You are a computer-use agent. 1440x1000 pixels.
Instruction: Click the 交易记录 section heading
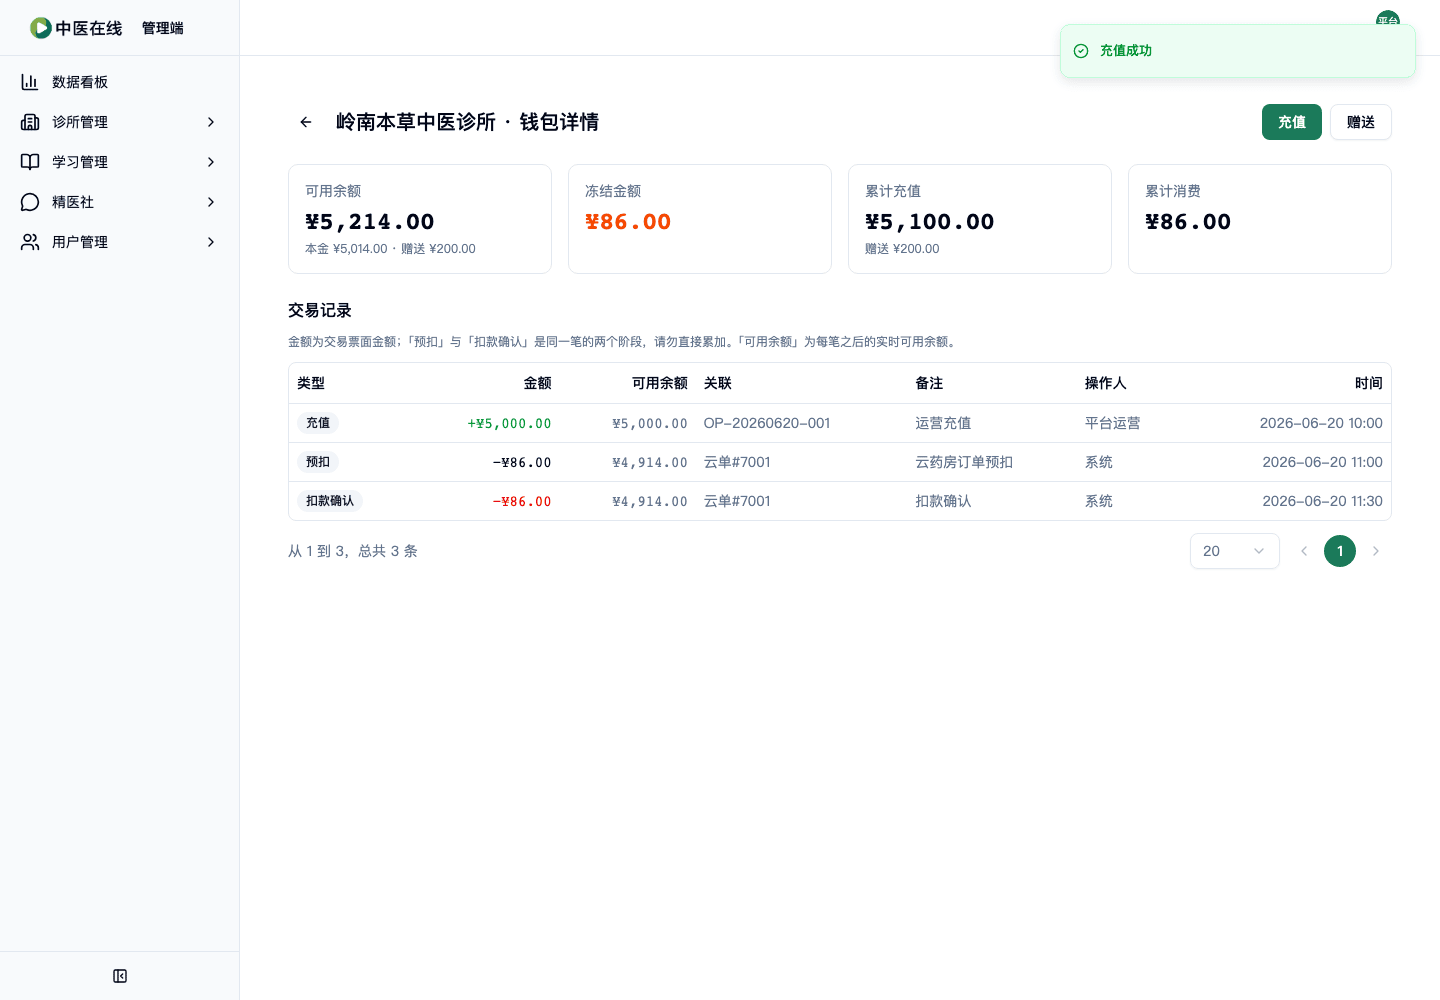[320, 310]
